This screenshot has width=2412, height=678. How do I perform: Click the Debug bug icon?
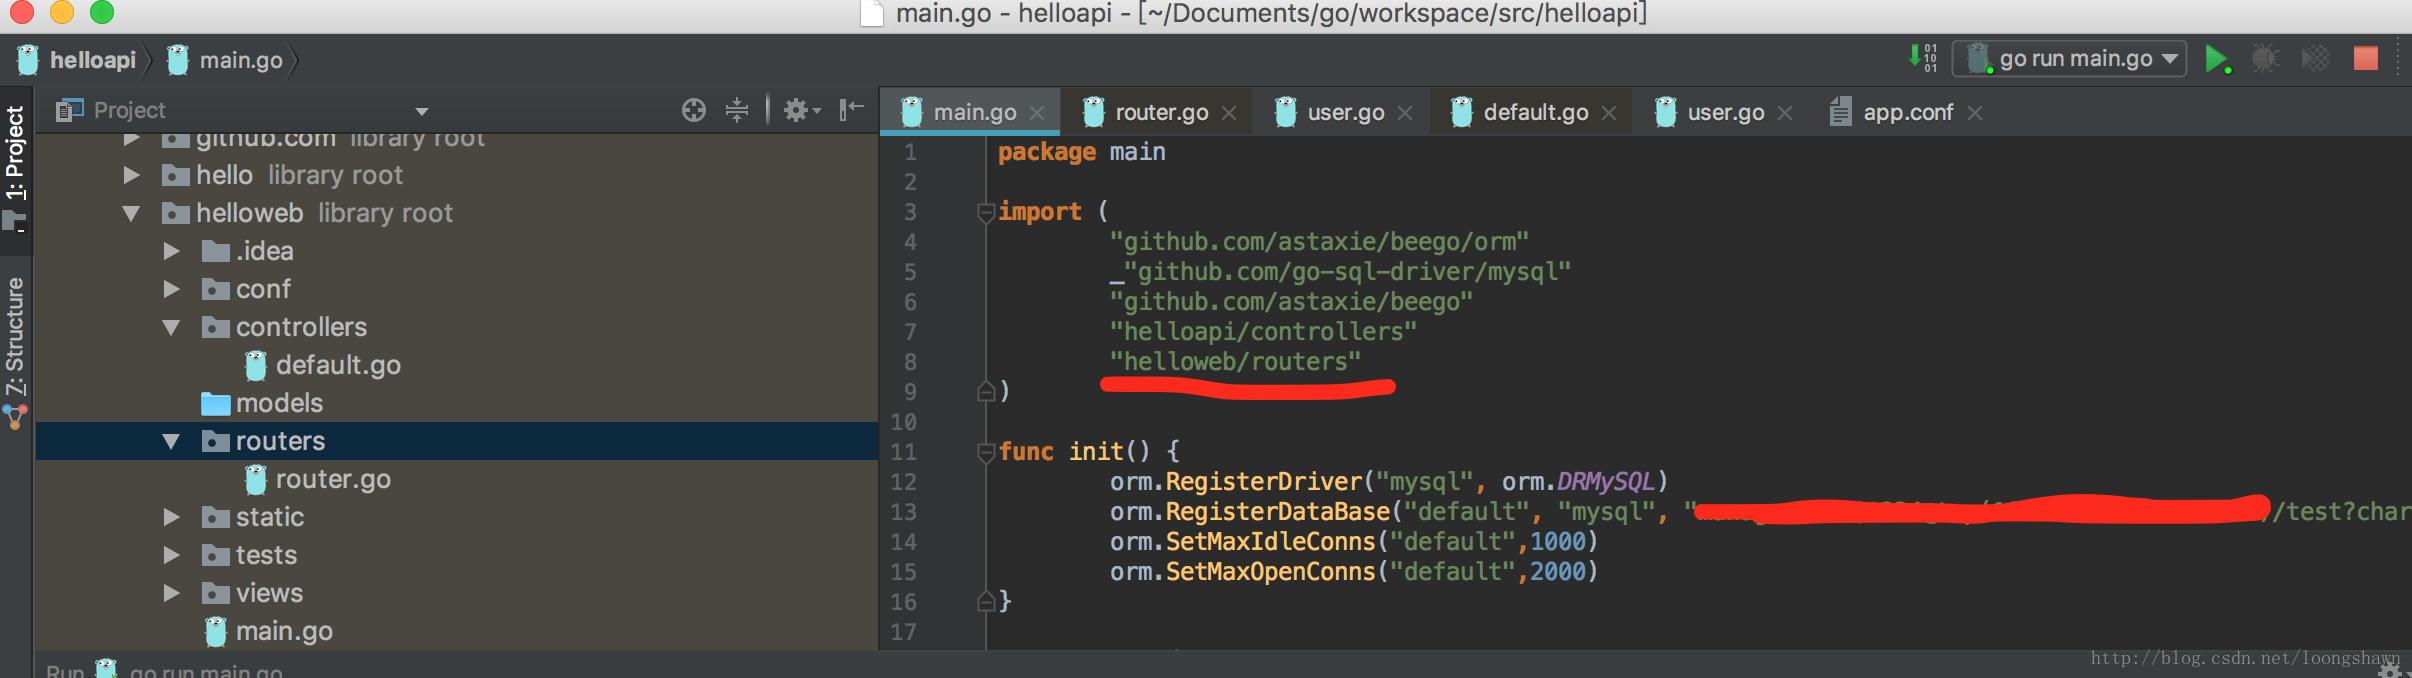click(2265, 59)
